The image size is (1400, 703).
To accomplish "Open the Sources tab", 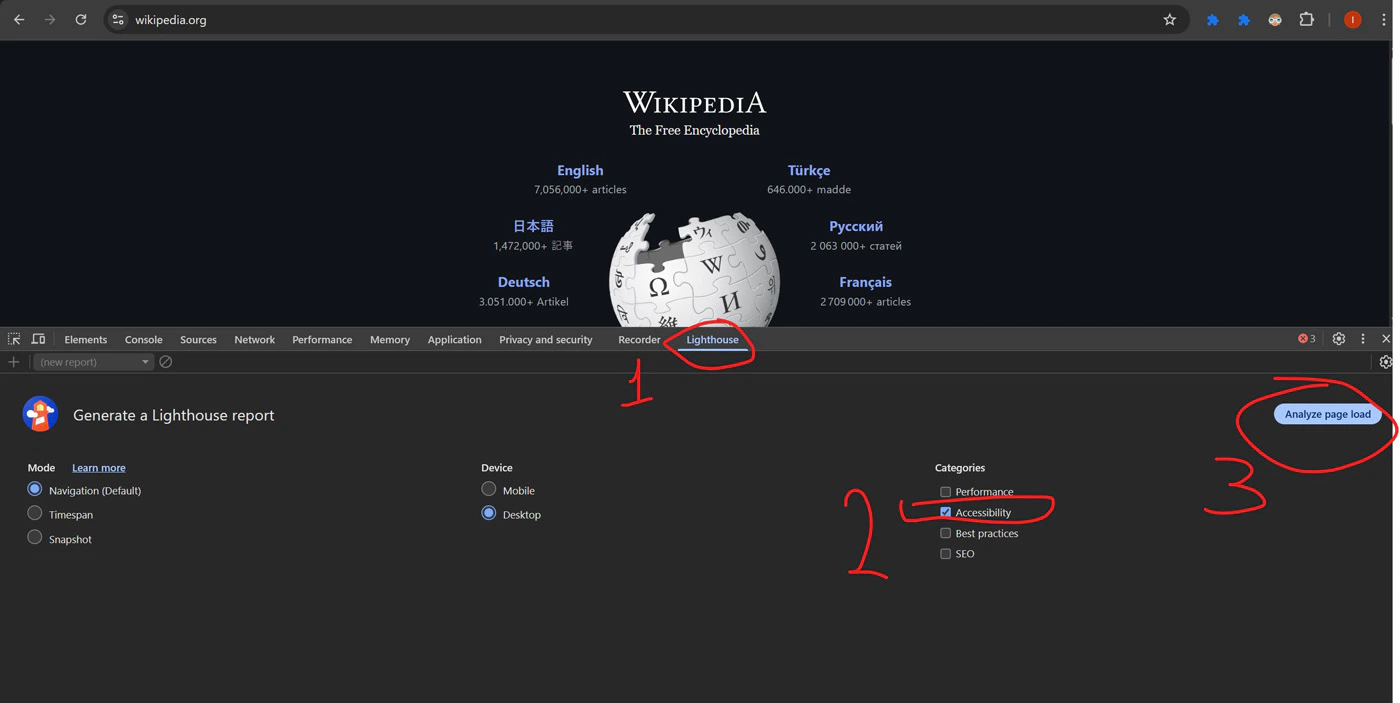I will point(198,340).
